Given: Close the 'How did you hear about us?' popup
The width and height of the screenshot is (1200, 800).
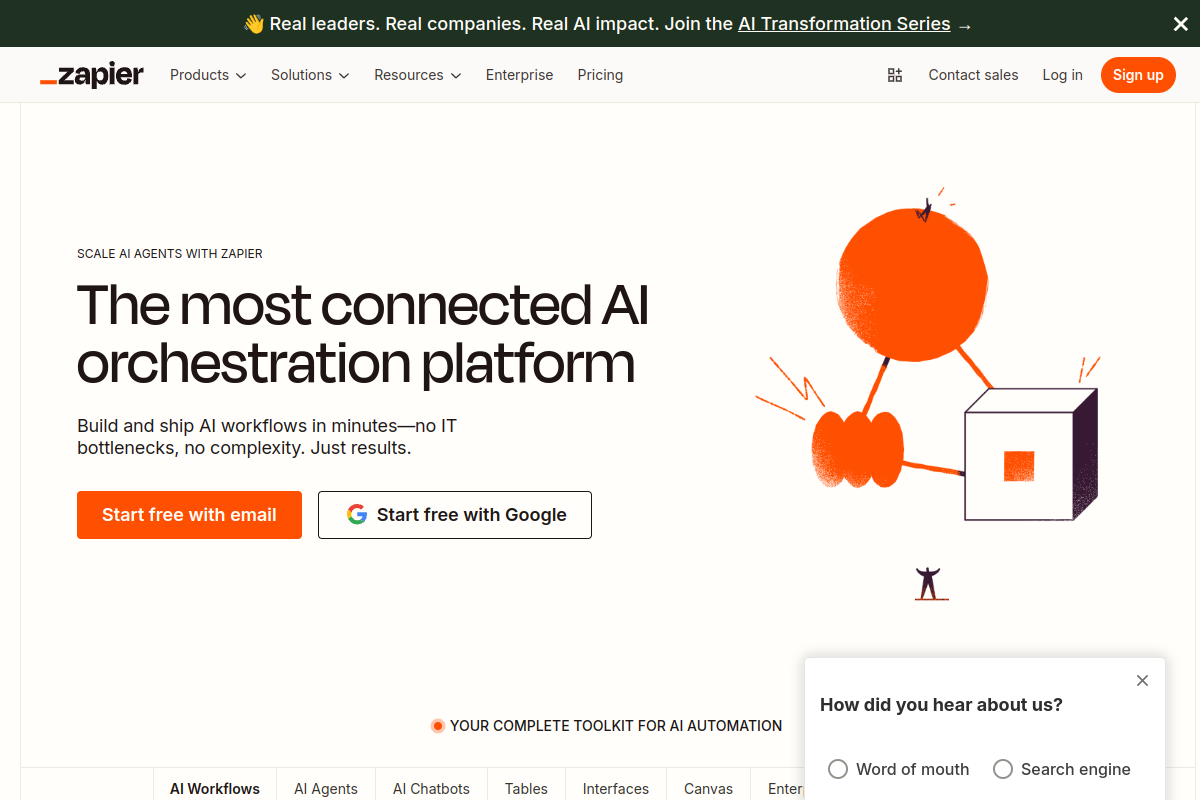Looking at the screenshot, I should (1142, 680).
